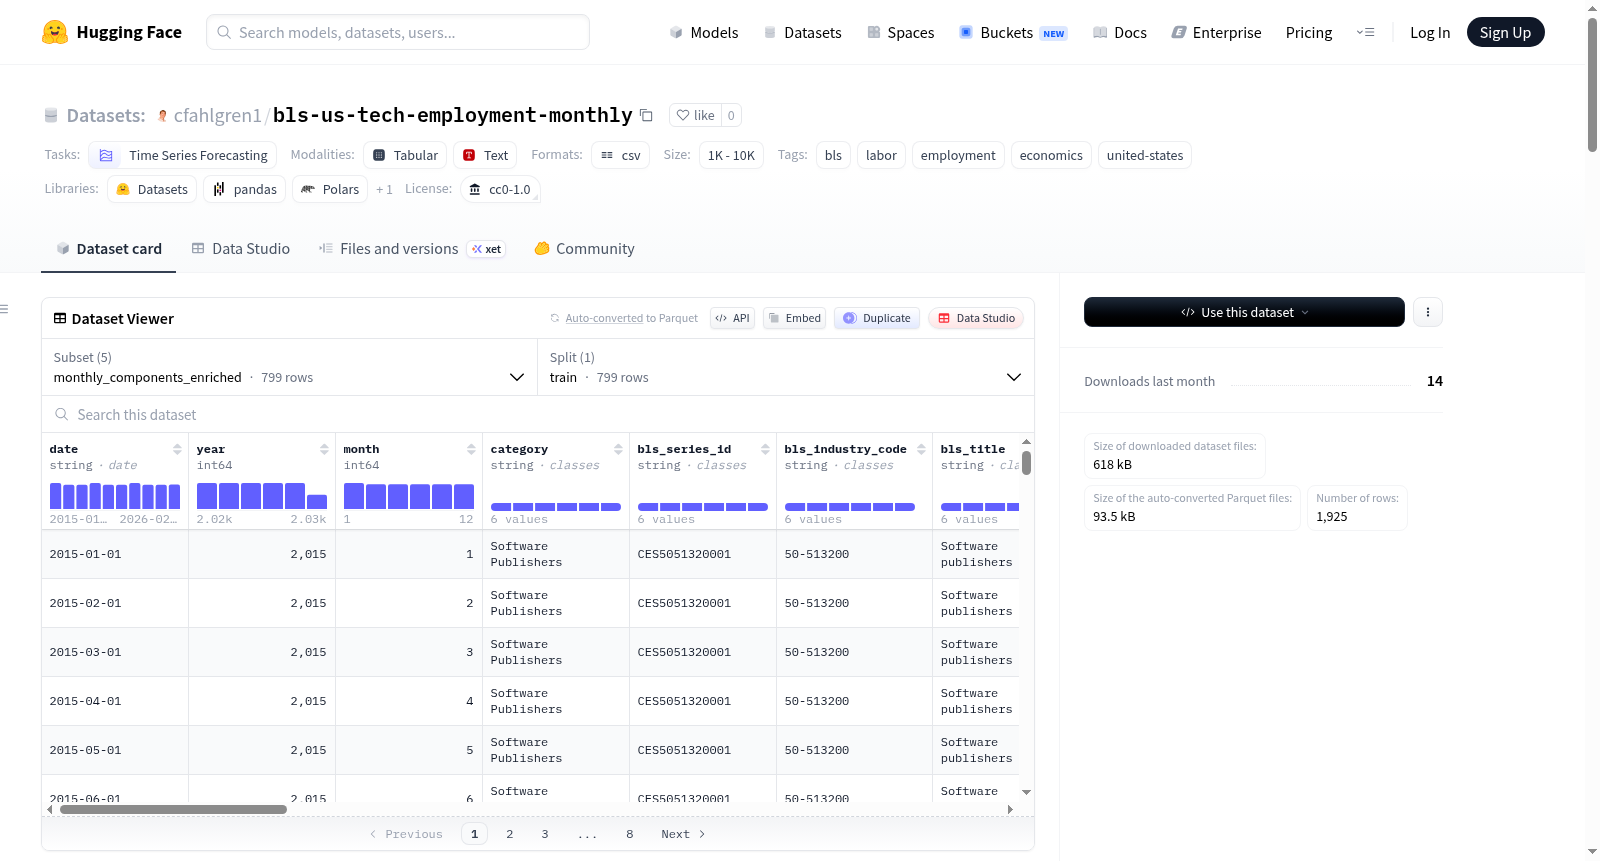
Task: Click the table horizontal scrollbar
Action: (173, 809)
